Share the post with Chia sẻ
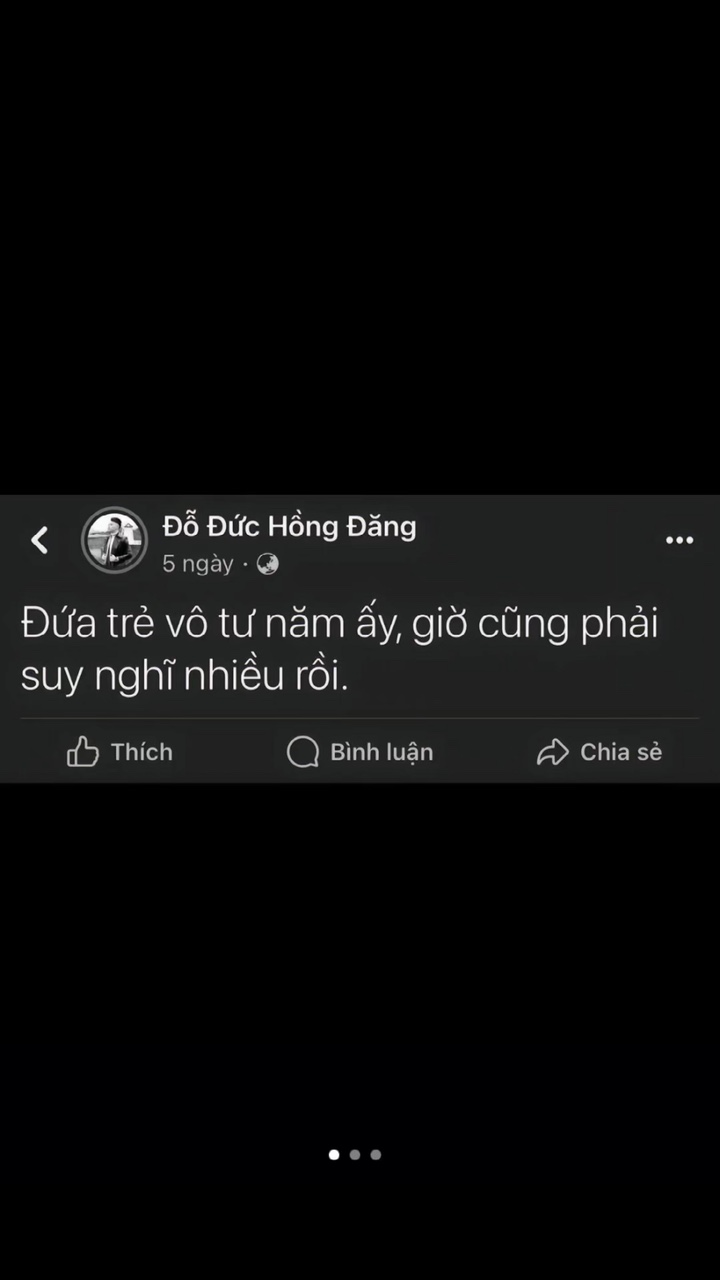This screenshot has width=720, height=1280. pos(599,752)
